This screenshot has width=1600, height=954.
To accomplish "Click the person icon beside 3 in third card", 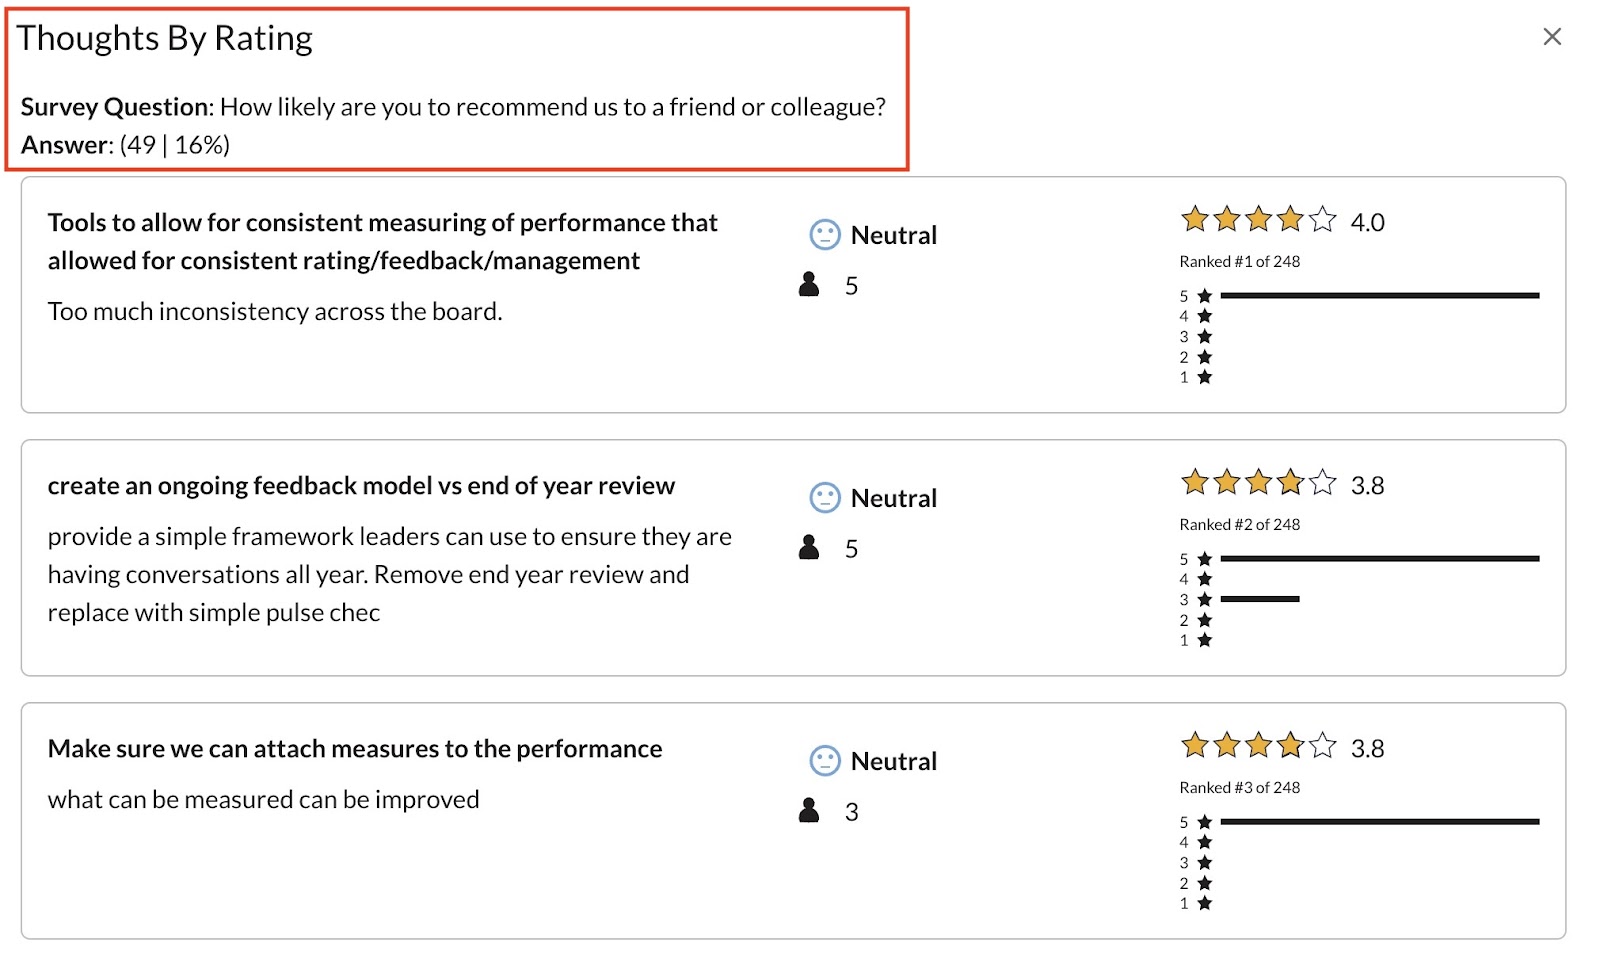I will tap(809, 811).
